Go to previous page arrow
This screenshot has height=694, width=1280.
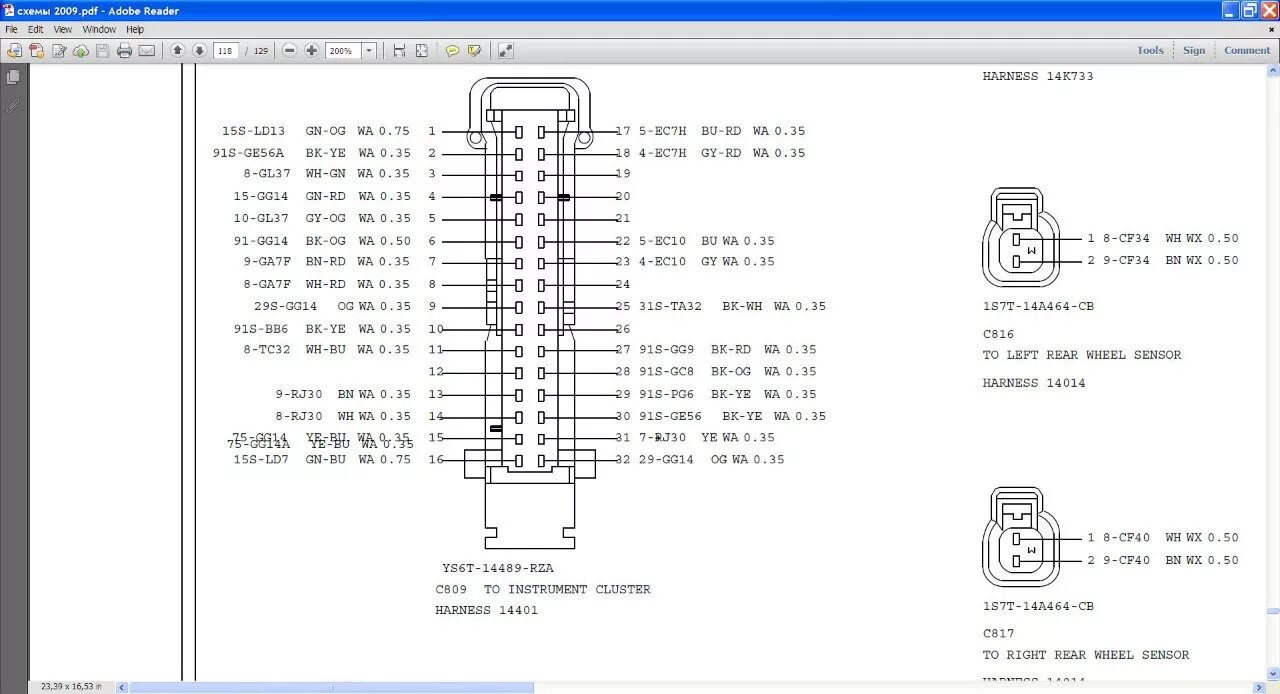(178, 51)
